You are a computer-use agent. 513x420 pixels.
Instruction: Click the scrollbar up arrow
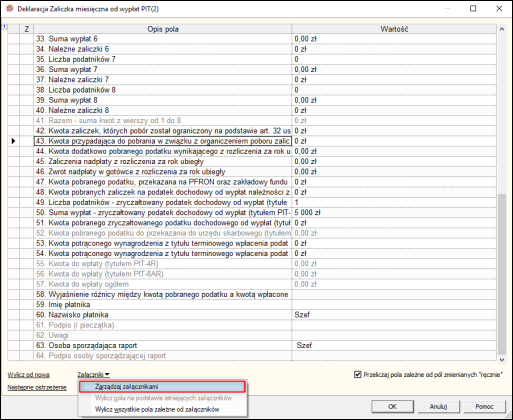[502, 29]
